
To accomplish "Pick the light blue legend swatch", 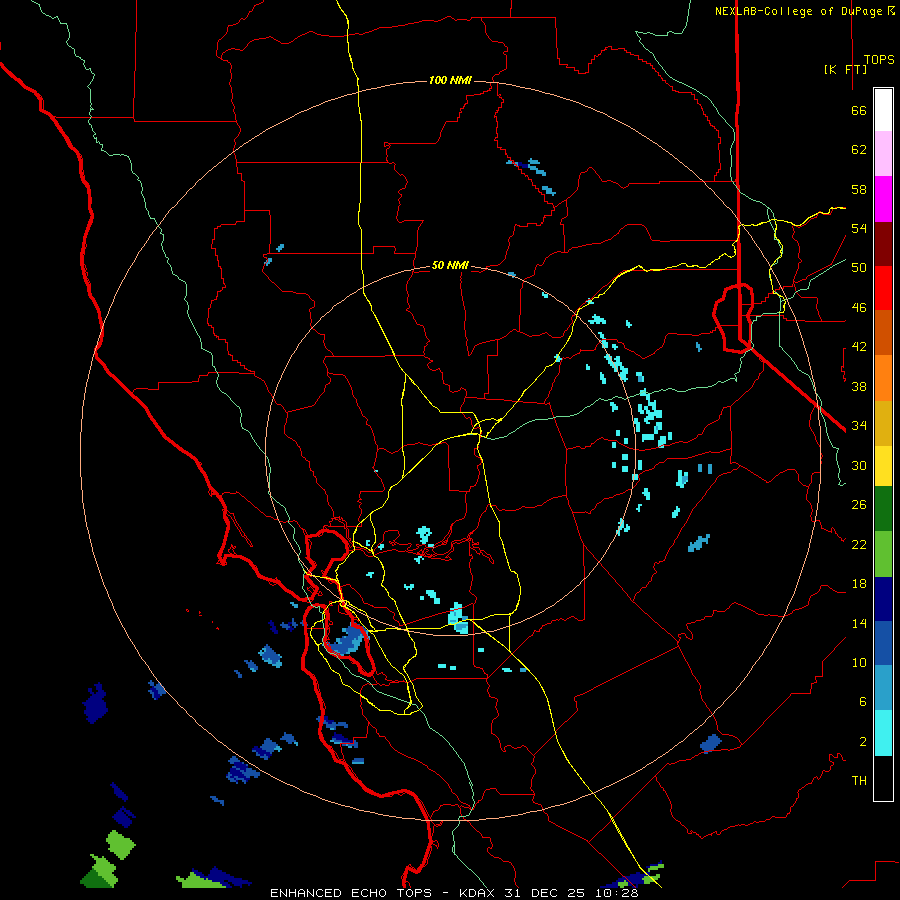I will click(x=883, y=688).
